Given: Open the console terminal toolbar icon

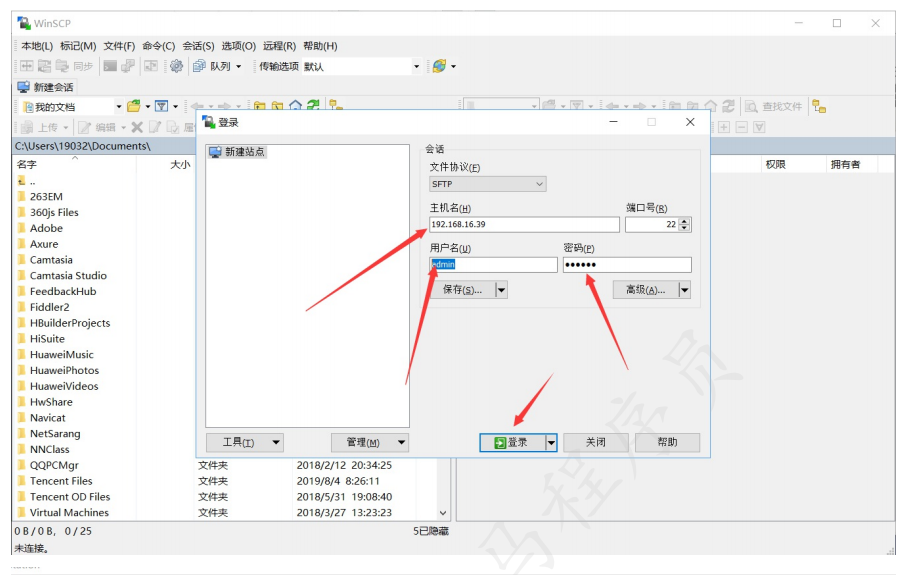Looking at the screenshot, I should click(x=110, y=66).
